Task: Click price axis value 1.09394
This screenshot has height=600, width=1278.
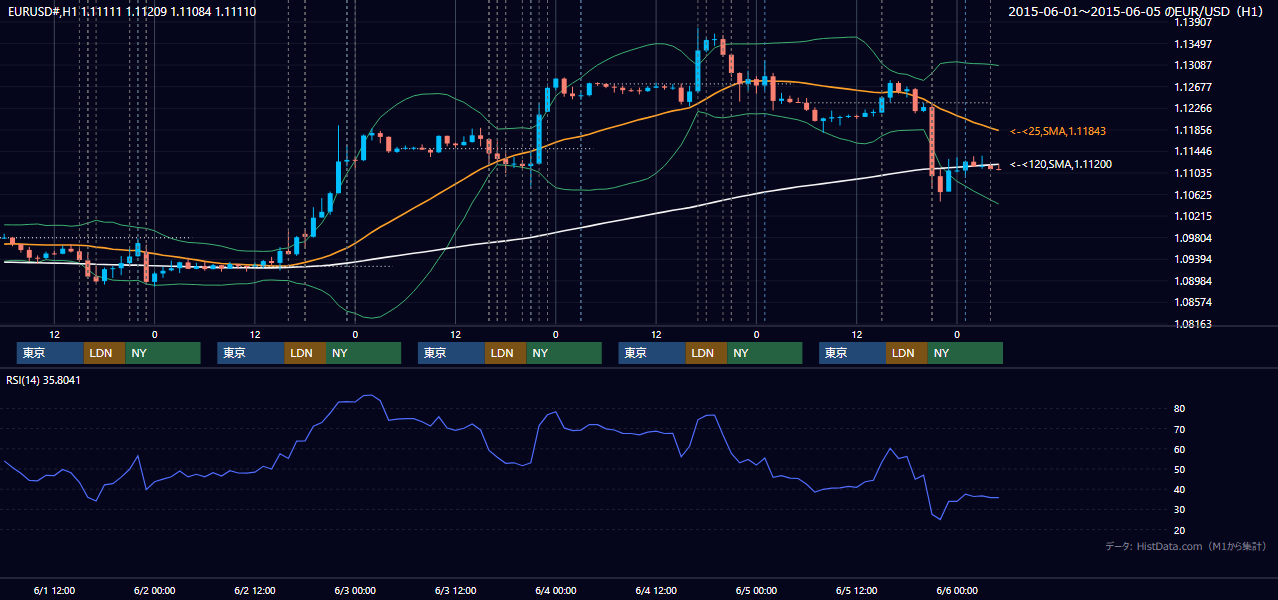Action: coord(1193,259)
